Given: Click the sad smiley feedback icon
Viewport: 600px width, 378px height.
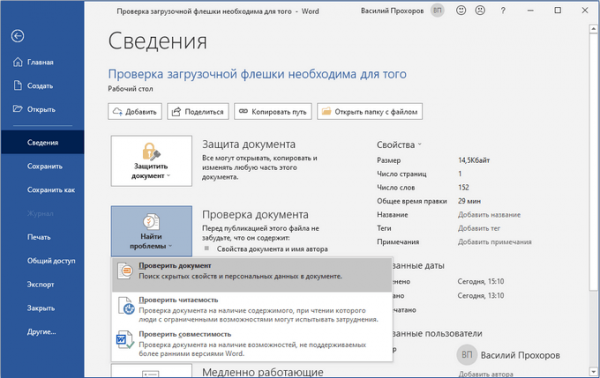Looking at the screenshot, I should (480, 11).
